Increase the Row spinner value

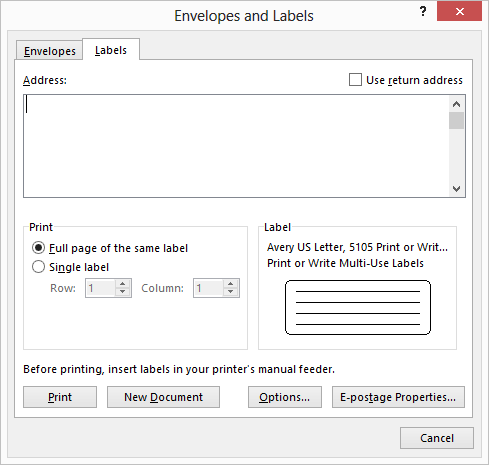coord(123,284)
